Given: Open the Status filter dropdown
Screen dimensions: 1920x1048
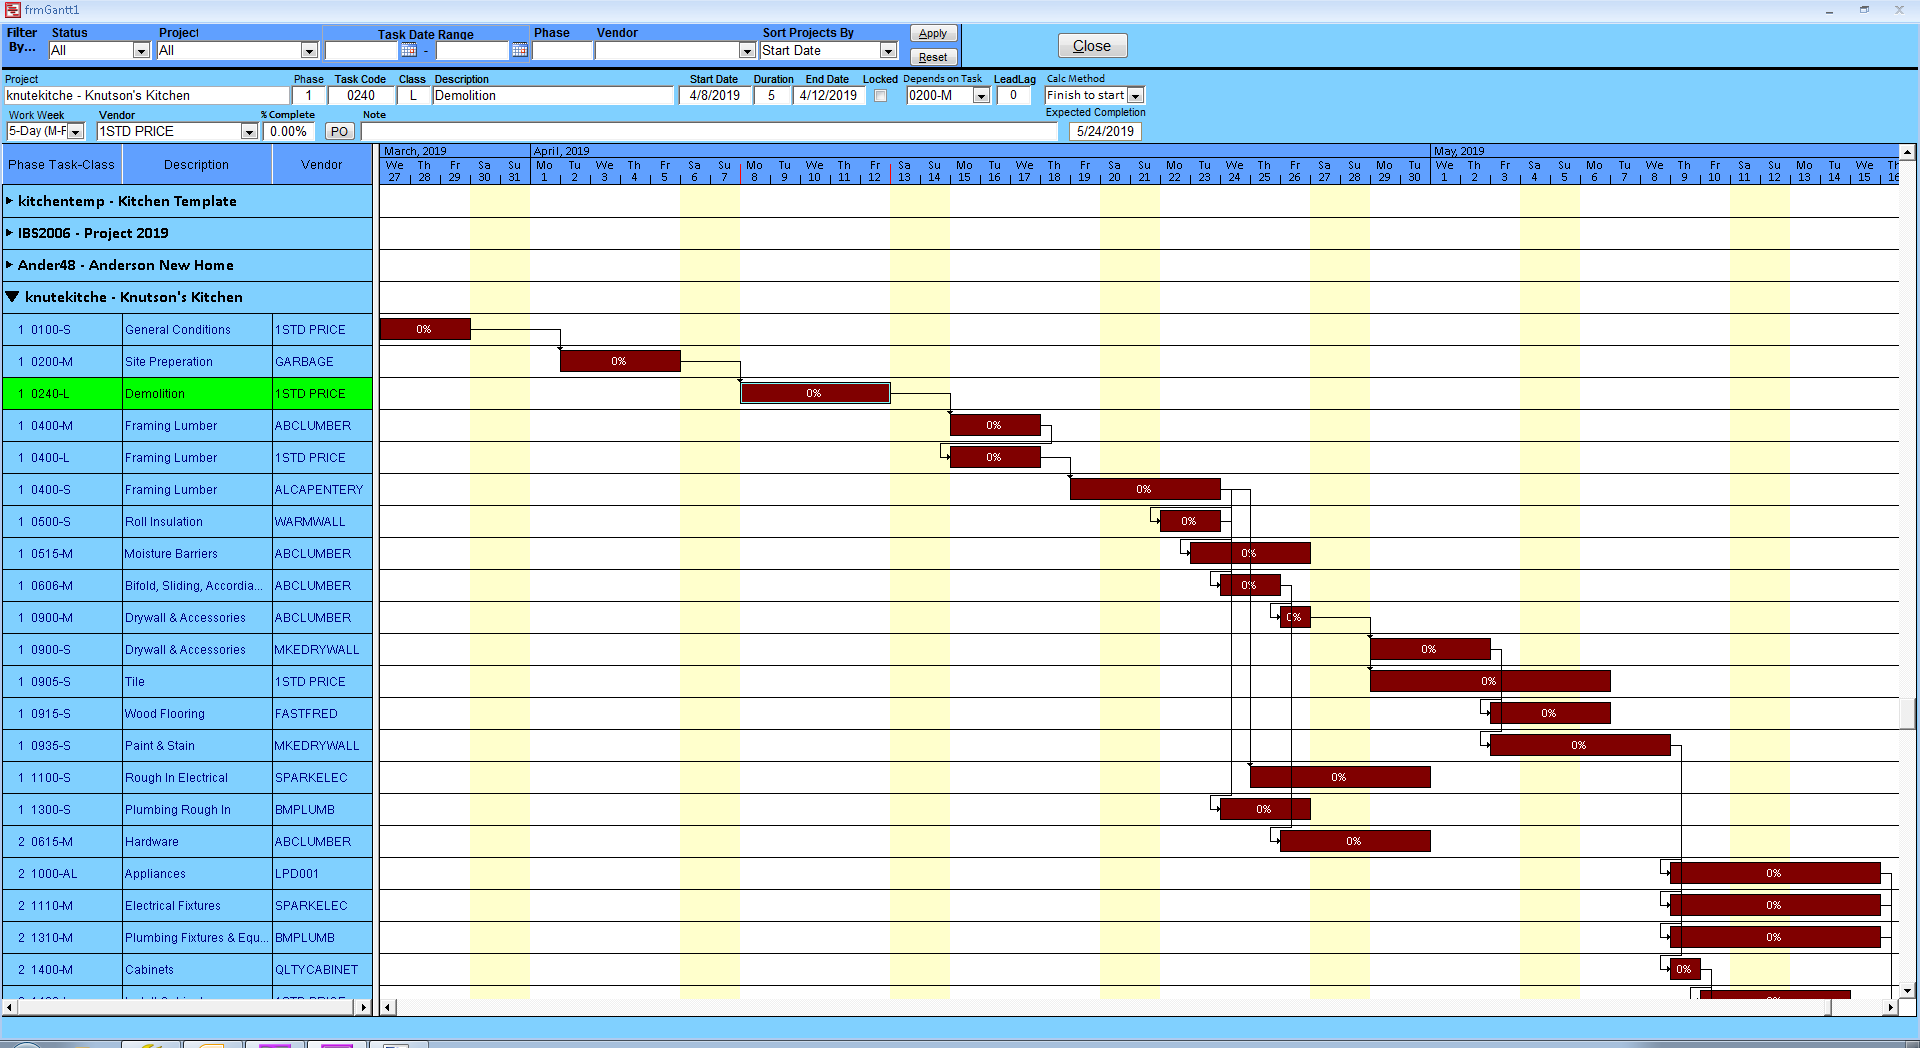Looking at the screenshot, I should pyautogui.click(x=141, y=50).
